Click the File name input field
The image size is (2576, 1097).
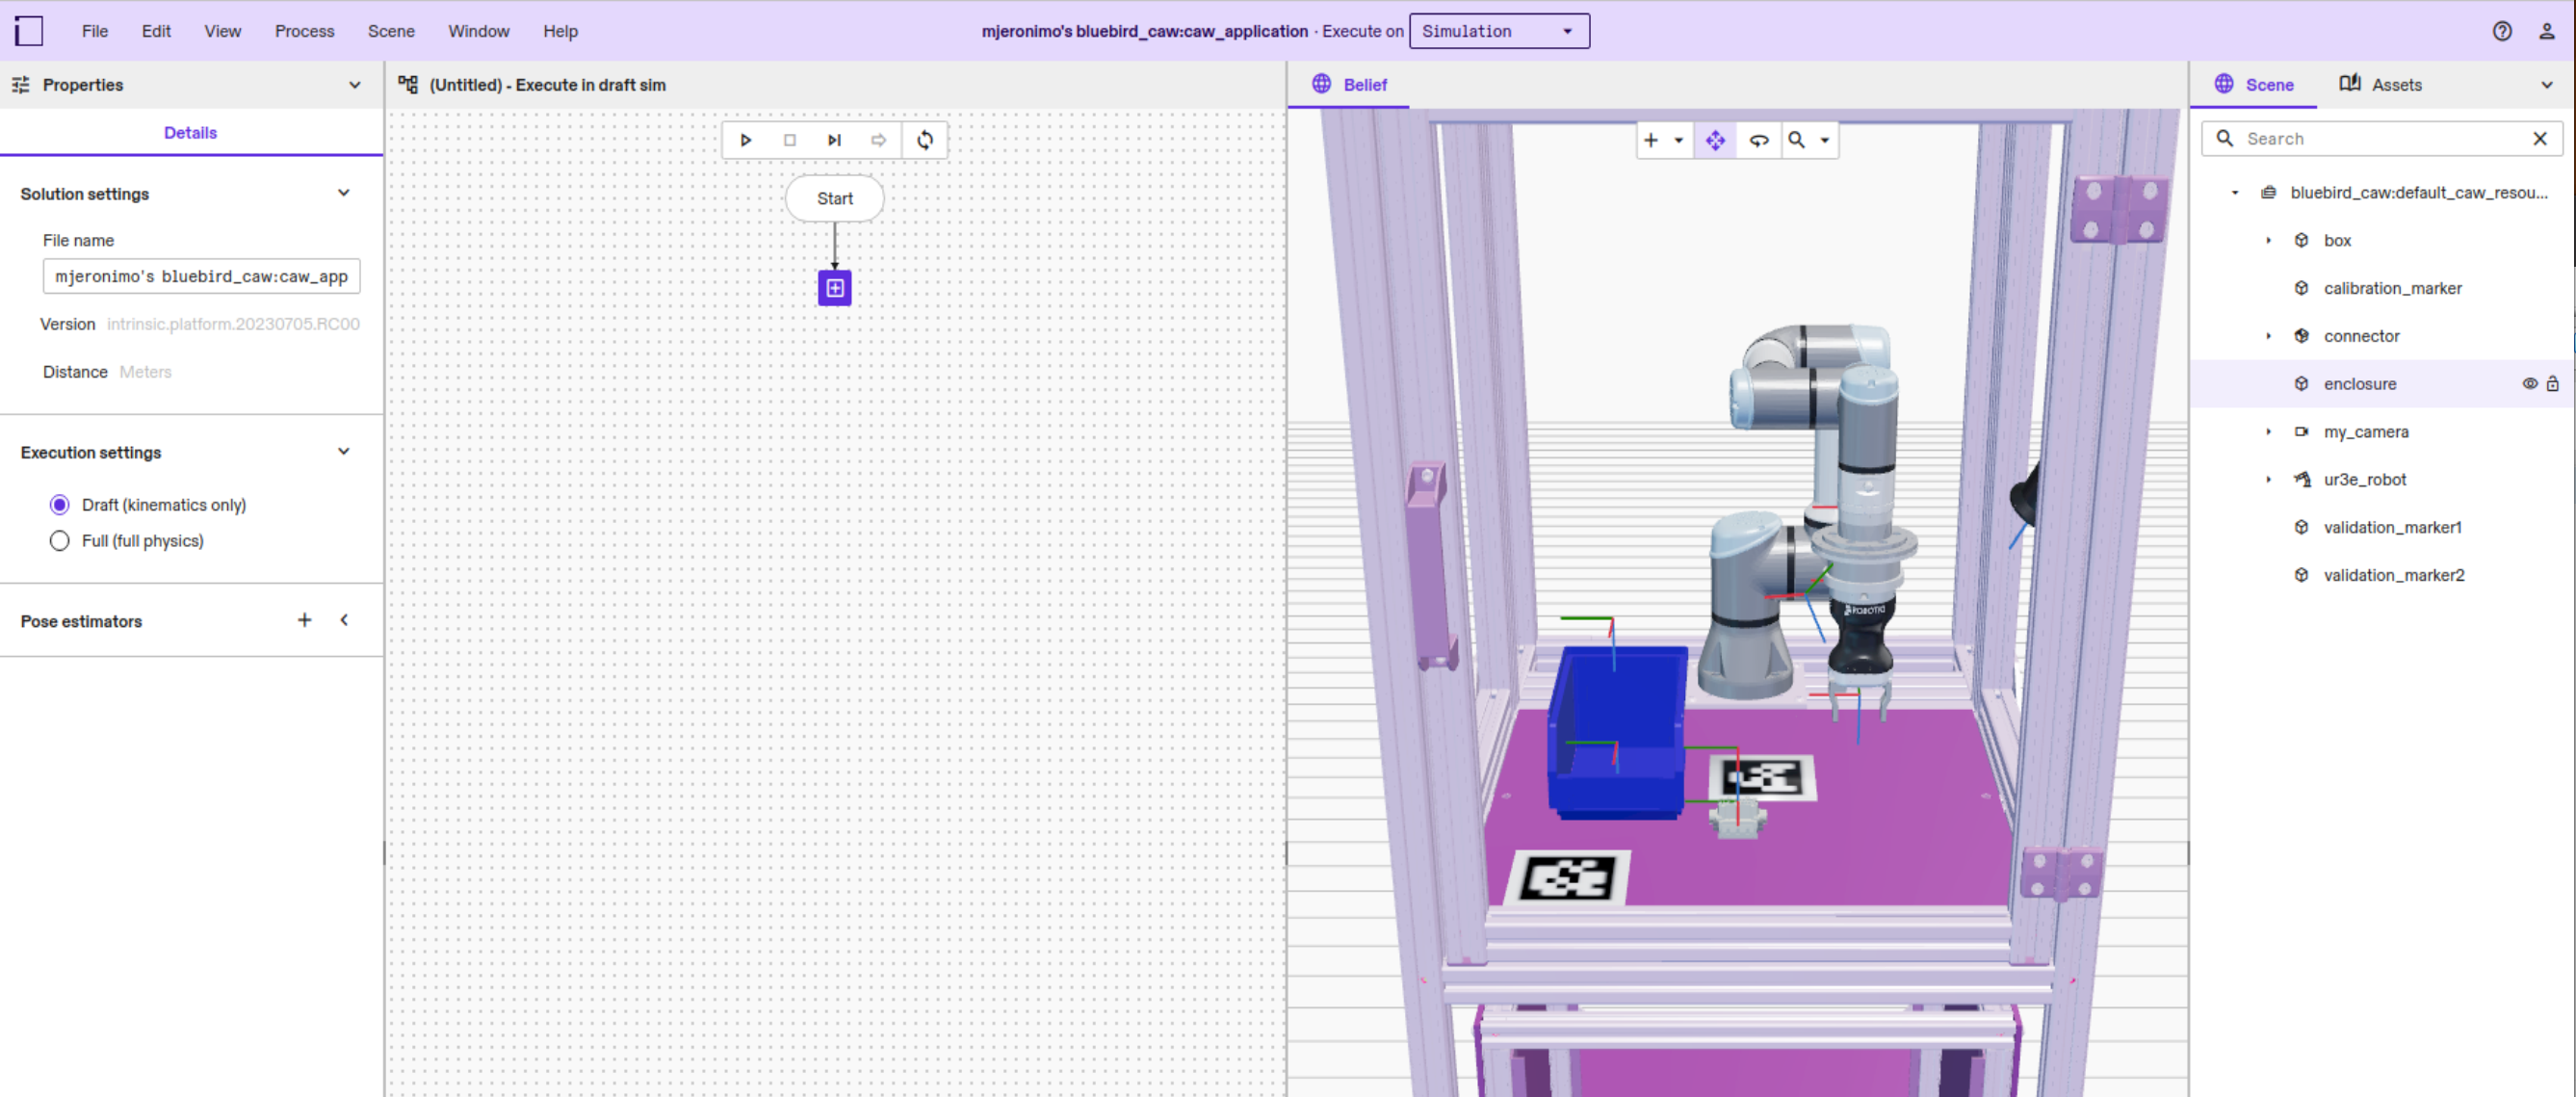click(x=201, y=276)
